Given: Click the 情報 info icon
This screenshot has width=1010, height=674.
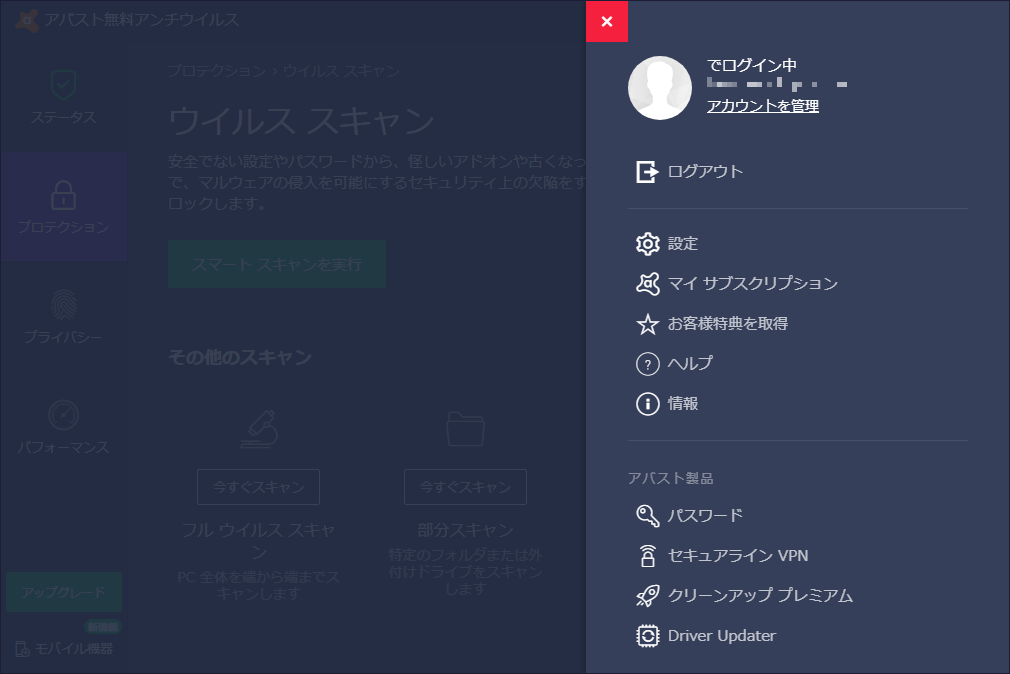Looking at the screenshot, I should (647, 404).
